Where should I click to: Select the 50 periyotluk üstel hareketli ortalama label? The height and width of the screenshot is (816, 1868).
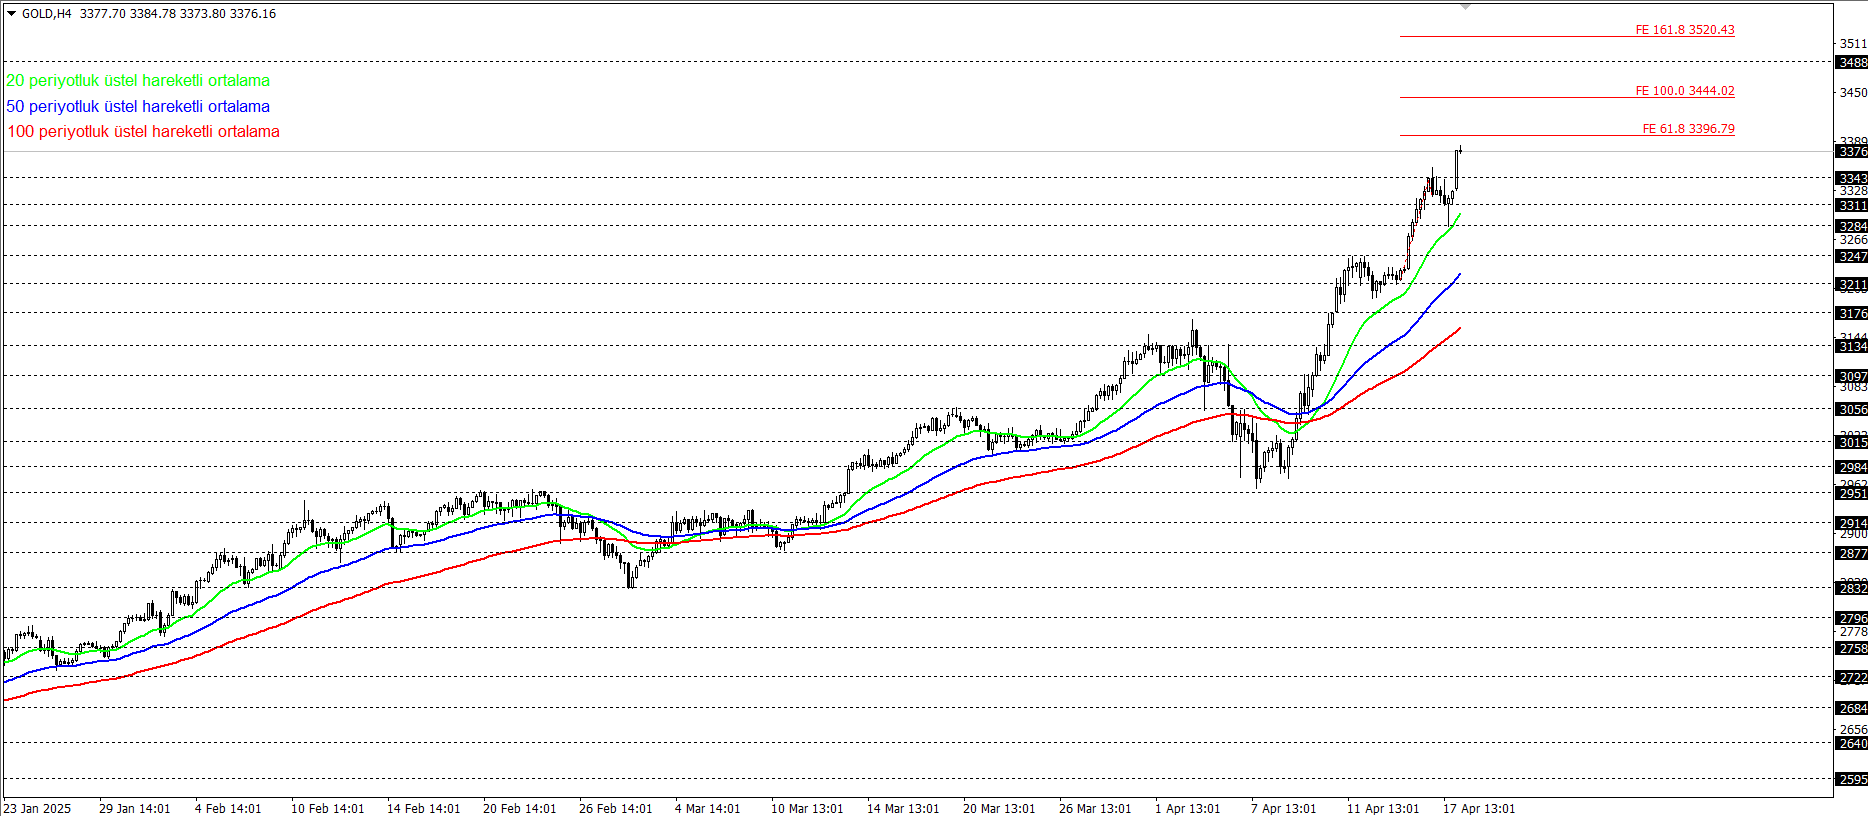[138, 107]
